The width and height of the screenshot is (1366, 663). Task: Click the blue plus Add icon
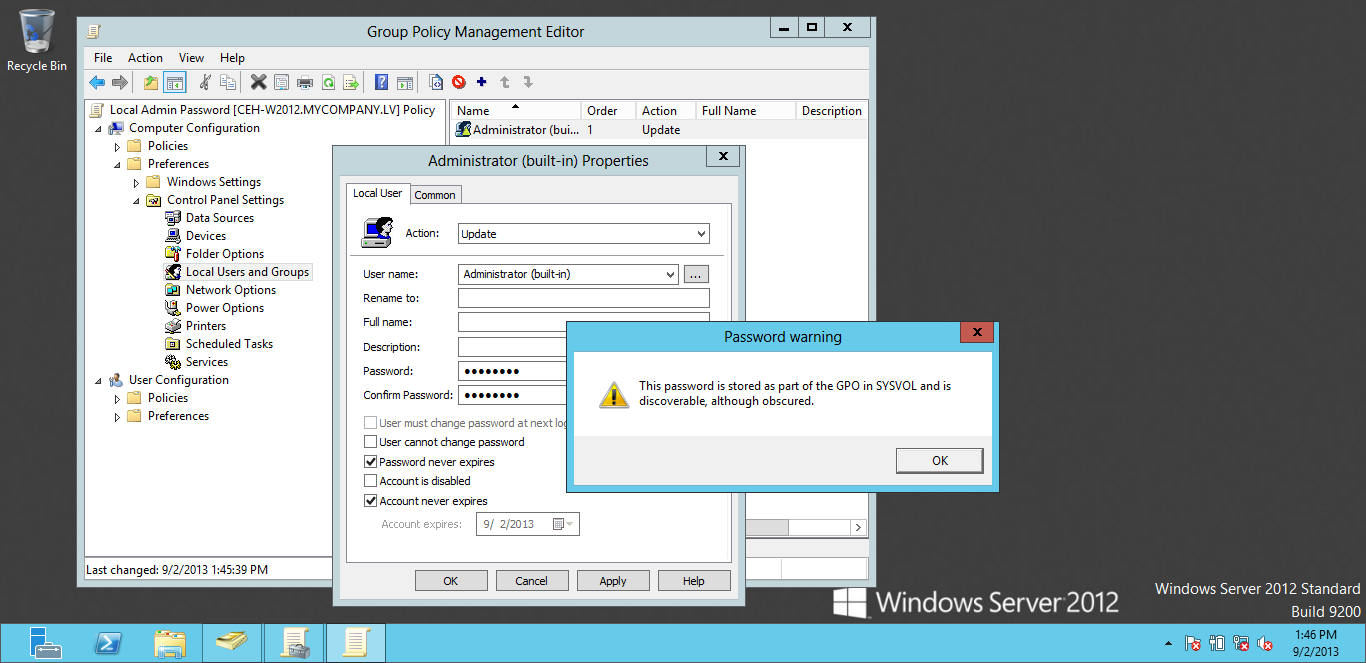(x=482, y=82)
